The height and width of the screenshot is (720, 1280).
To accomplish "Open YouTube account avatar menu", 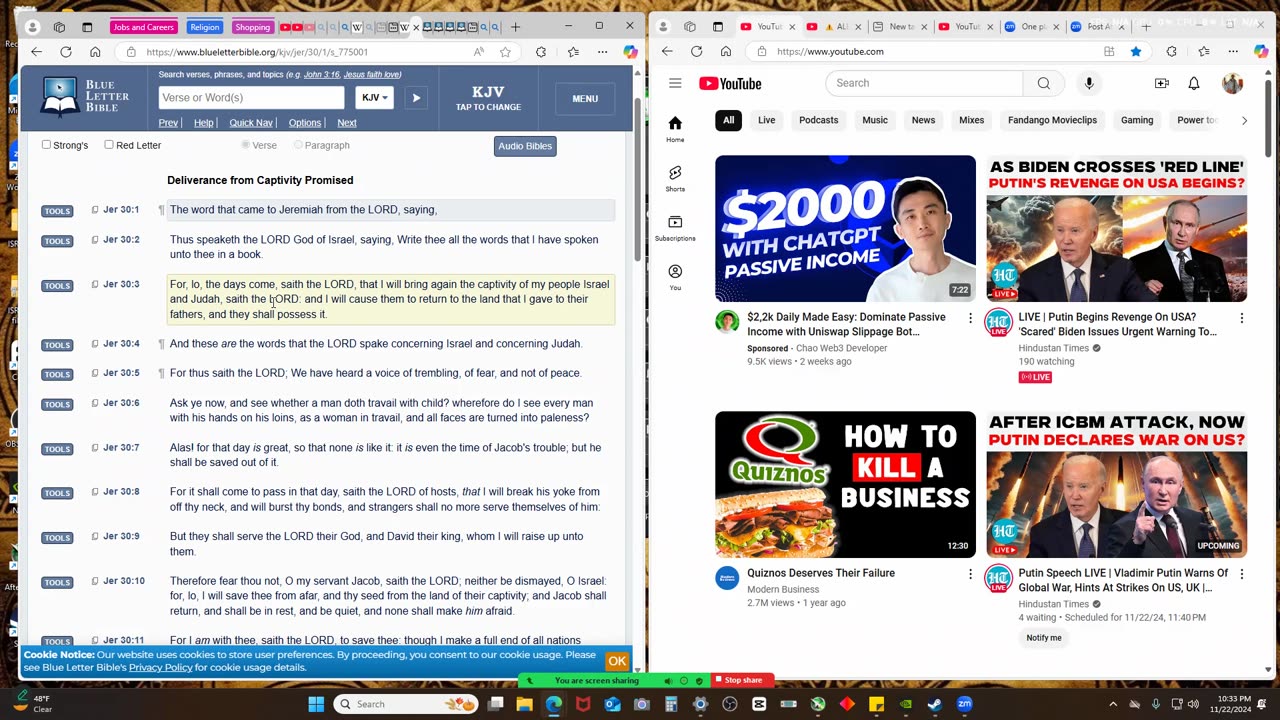I will tap(1232, 83).
